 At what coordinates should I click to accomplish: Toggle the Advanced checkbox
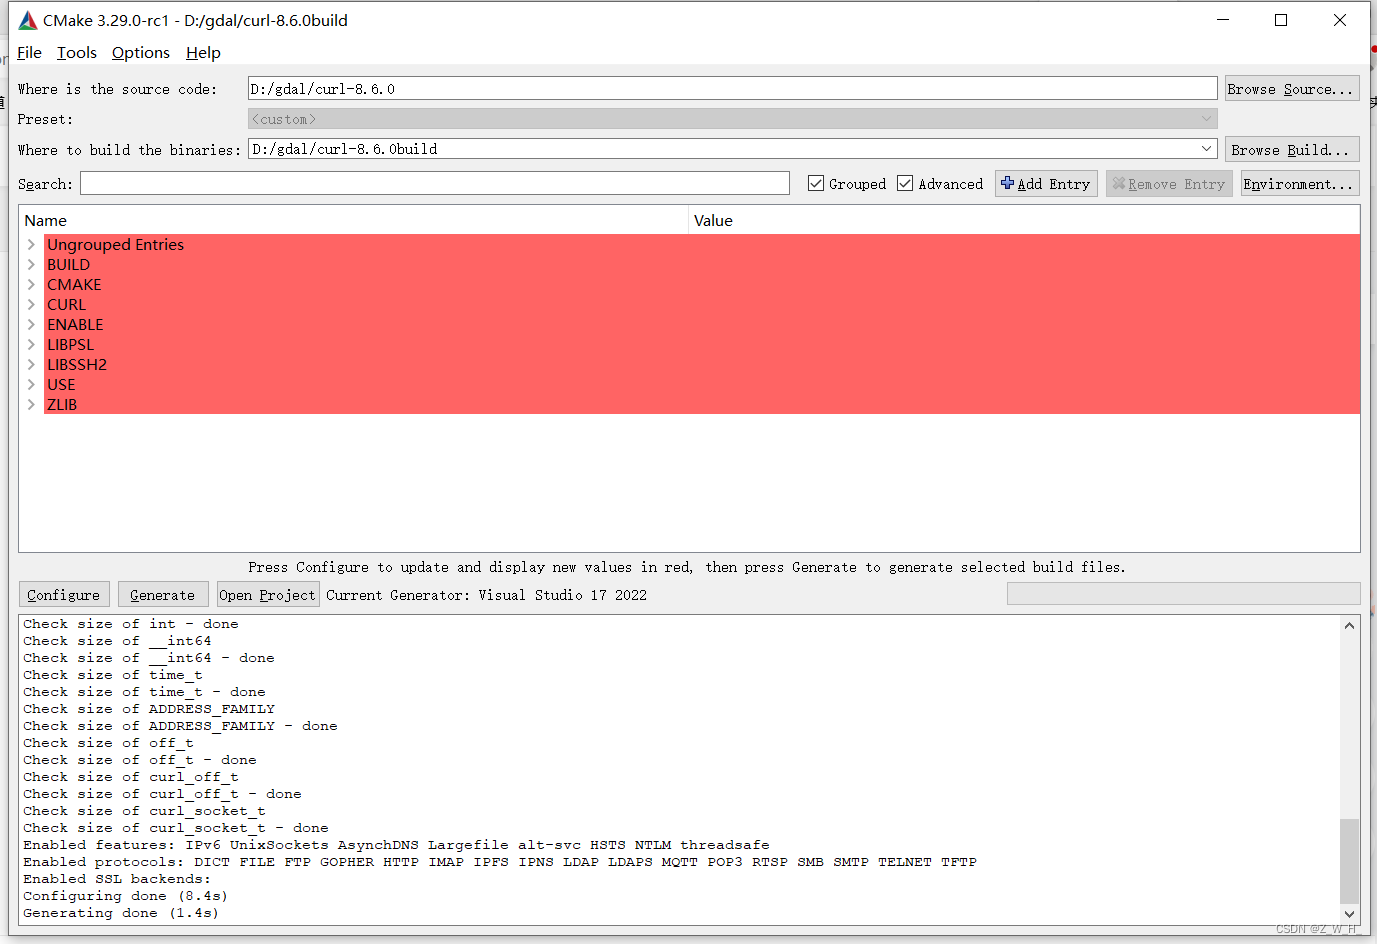pos(905,183)
